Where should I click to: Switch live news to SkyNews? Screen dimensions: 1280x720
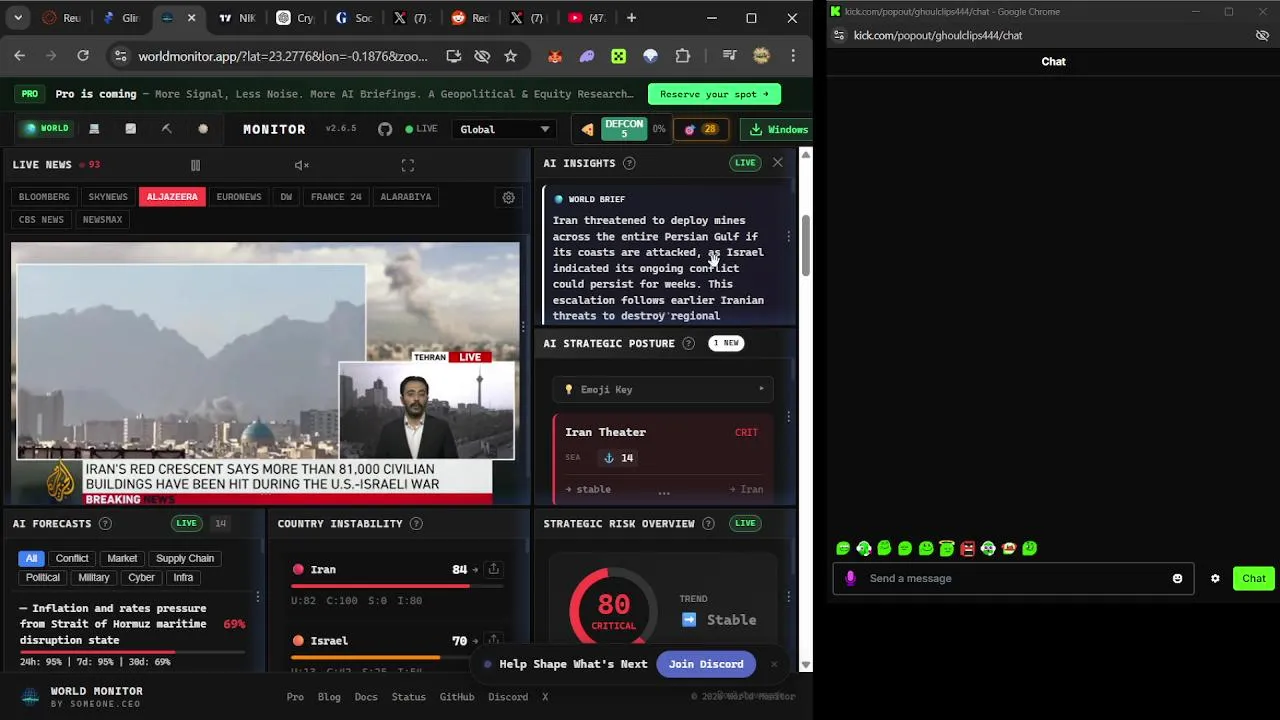point(108,197)
